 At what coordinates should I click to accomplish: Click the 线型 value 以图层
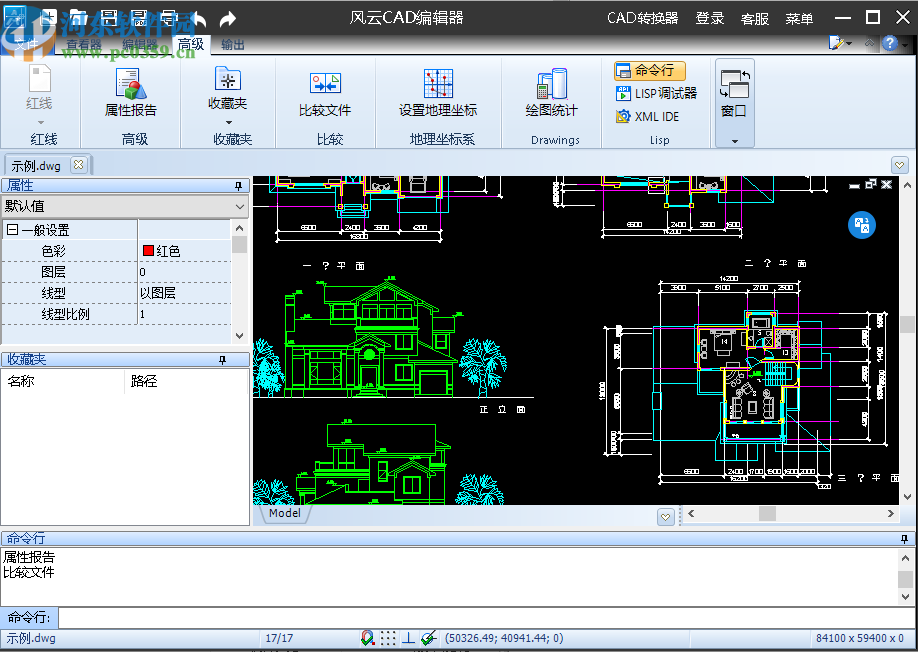tap(184, 293)
